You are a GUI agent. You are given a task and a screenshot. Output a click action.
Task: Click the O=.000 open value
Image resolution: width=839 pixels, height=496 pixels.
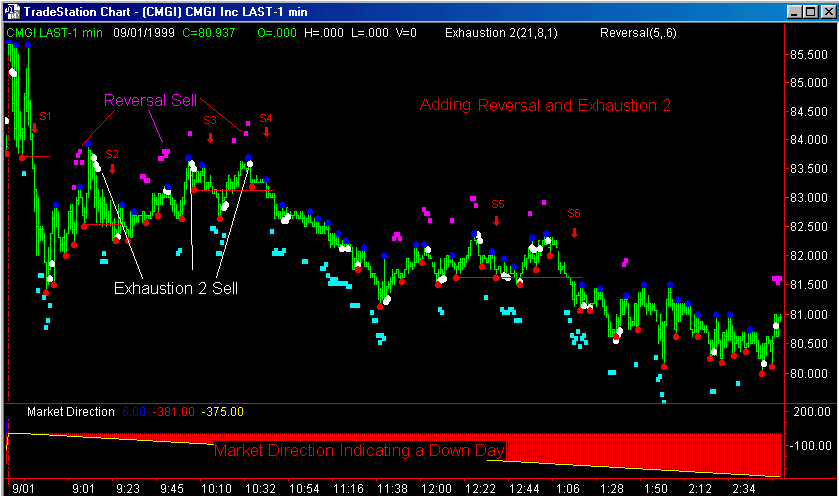coord(277,33)
